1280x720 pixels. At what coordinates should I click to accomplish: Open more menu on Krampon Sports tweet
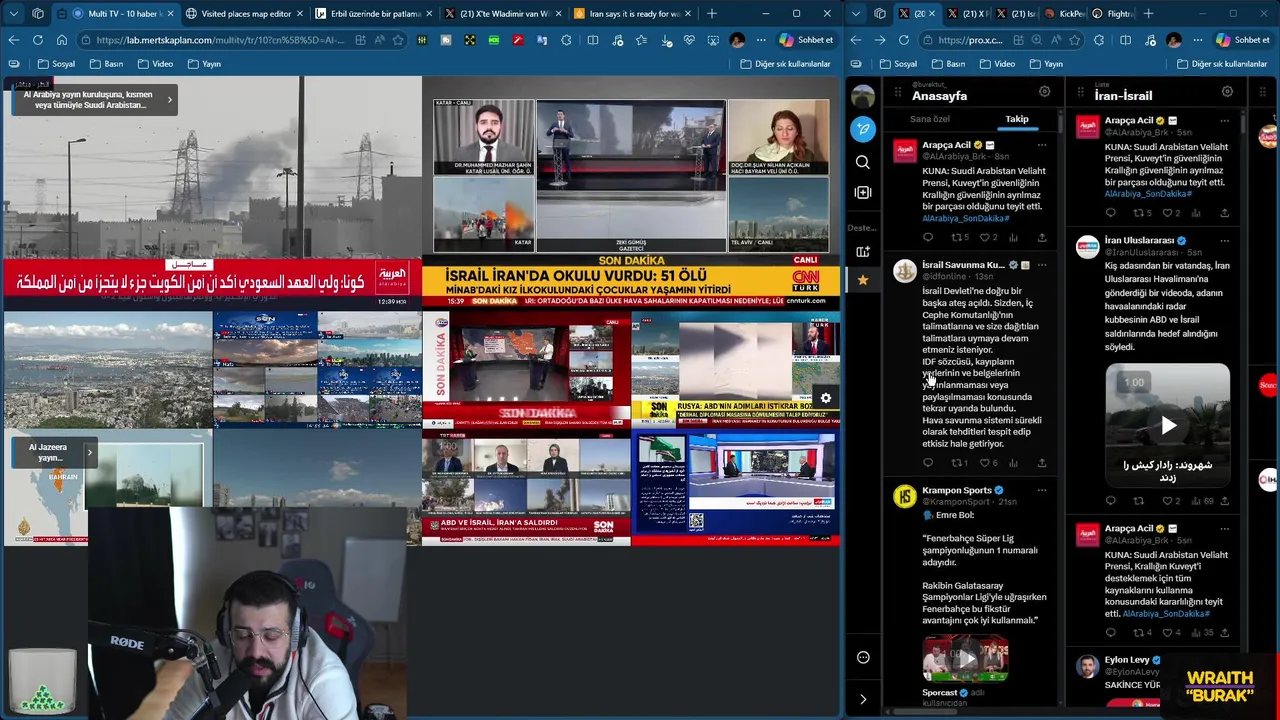(1041, 490)
